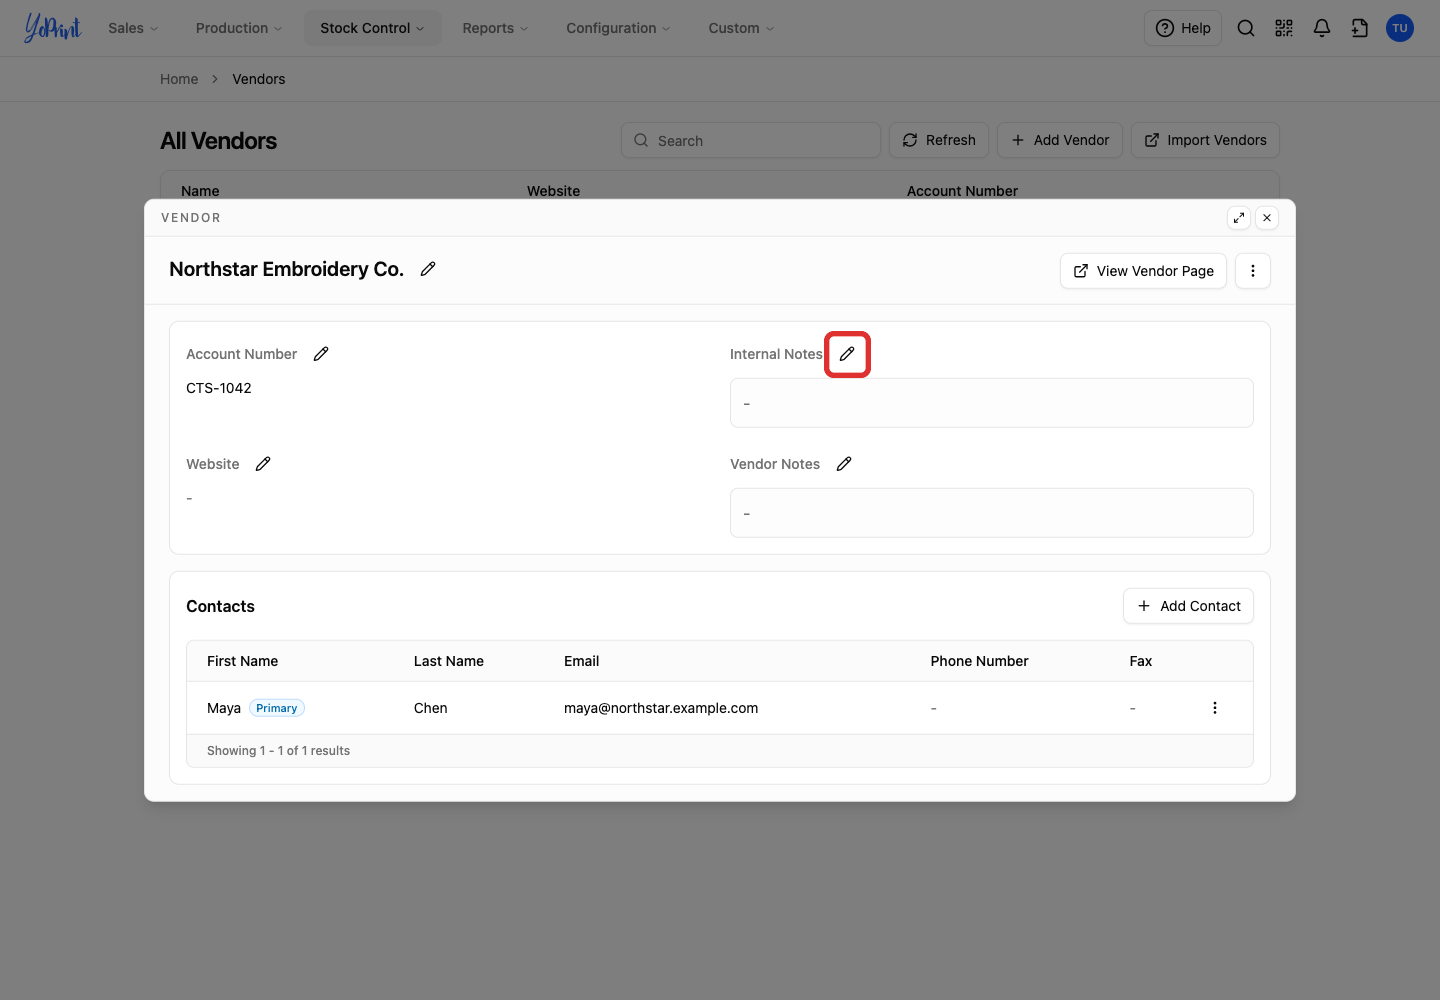Click the email maya@northstar.example.com

(x=661, y=708)
